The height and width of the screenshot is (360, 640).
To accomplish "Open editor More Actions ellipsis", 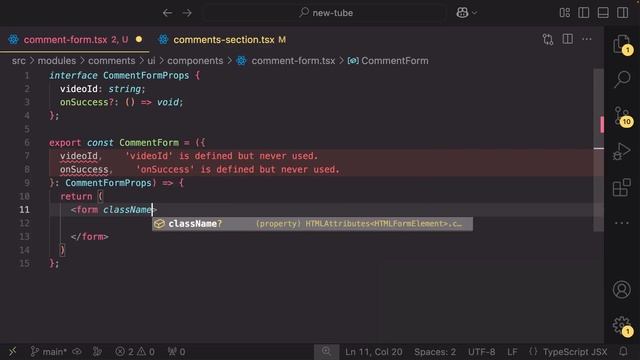I will [x=587, y=39].
